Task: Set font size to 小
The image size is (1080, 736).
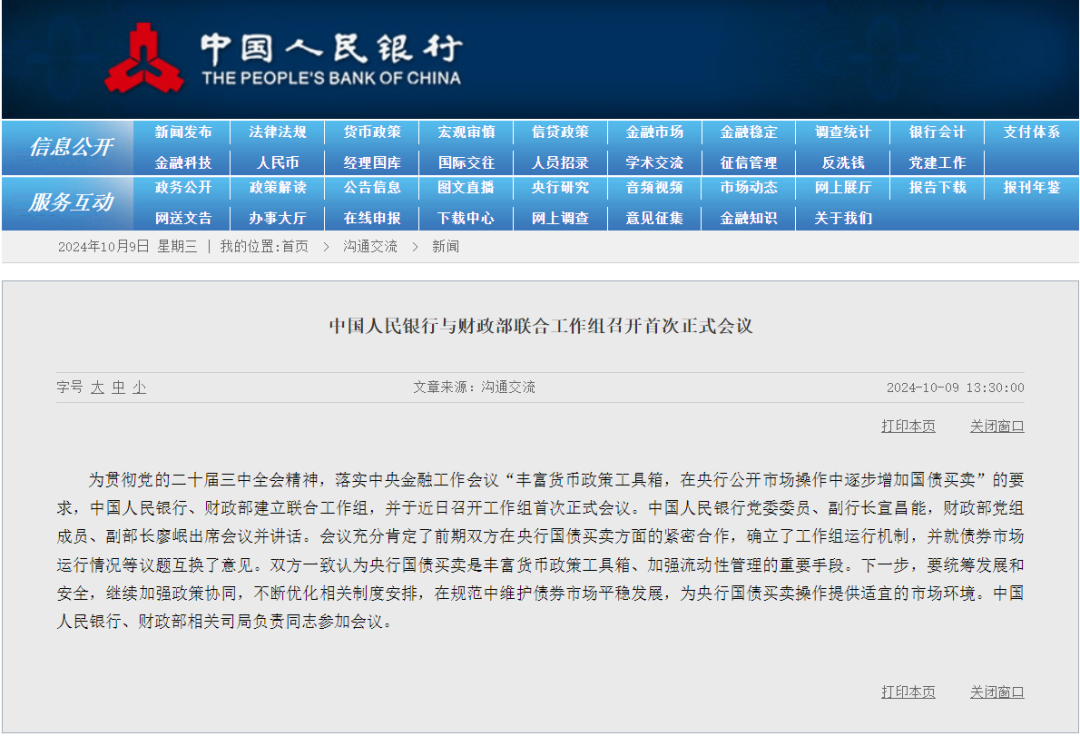Action: click(x=139, y=388)
